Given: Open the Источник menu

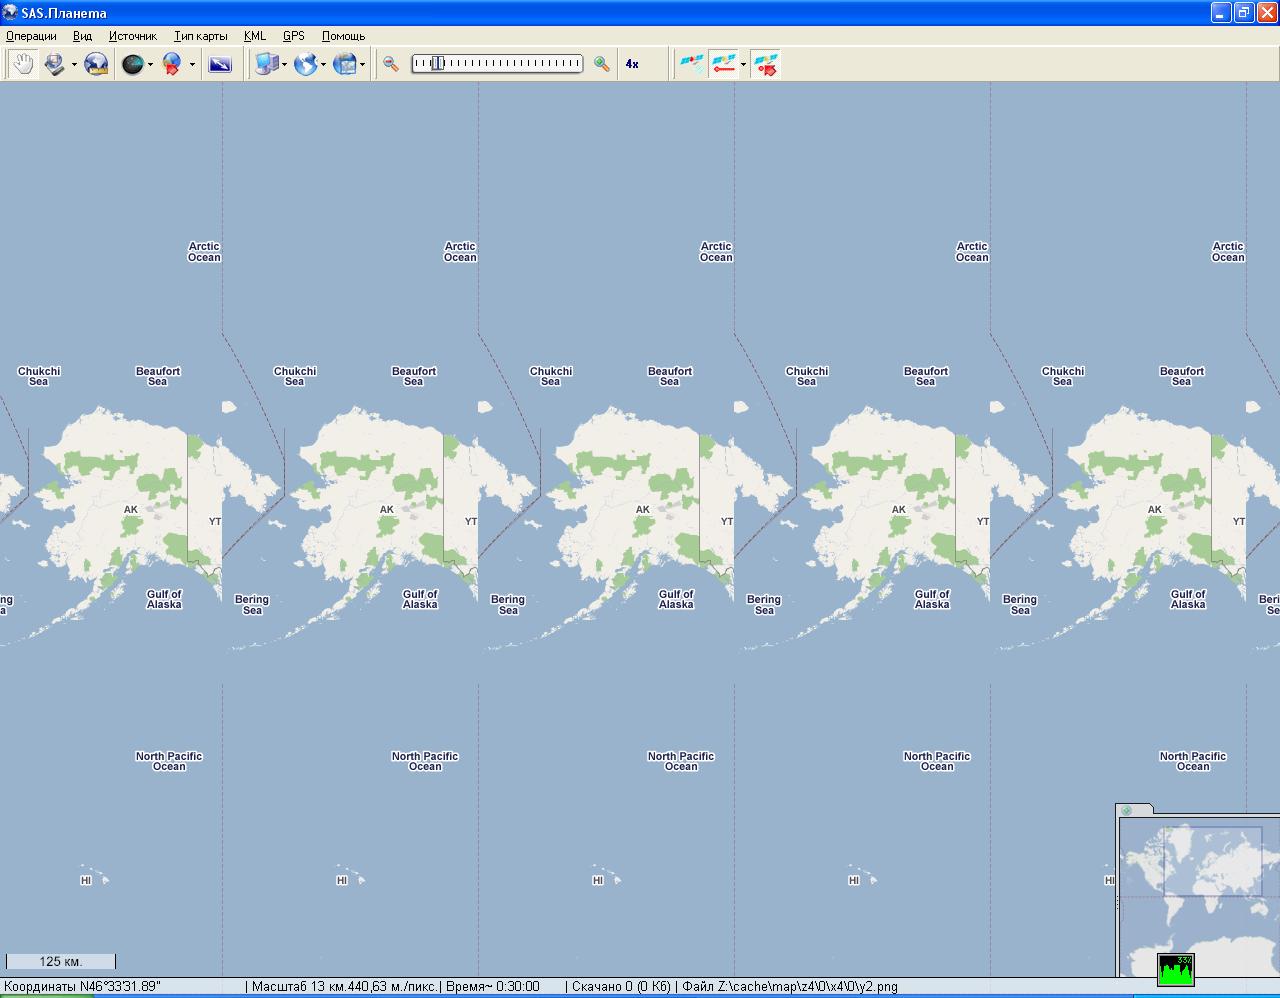Looking at the screenshot, I should pos(133,36).
